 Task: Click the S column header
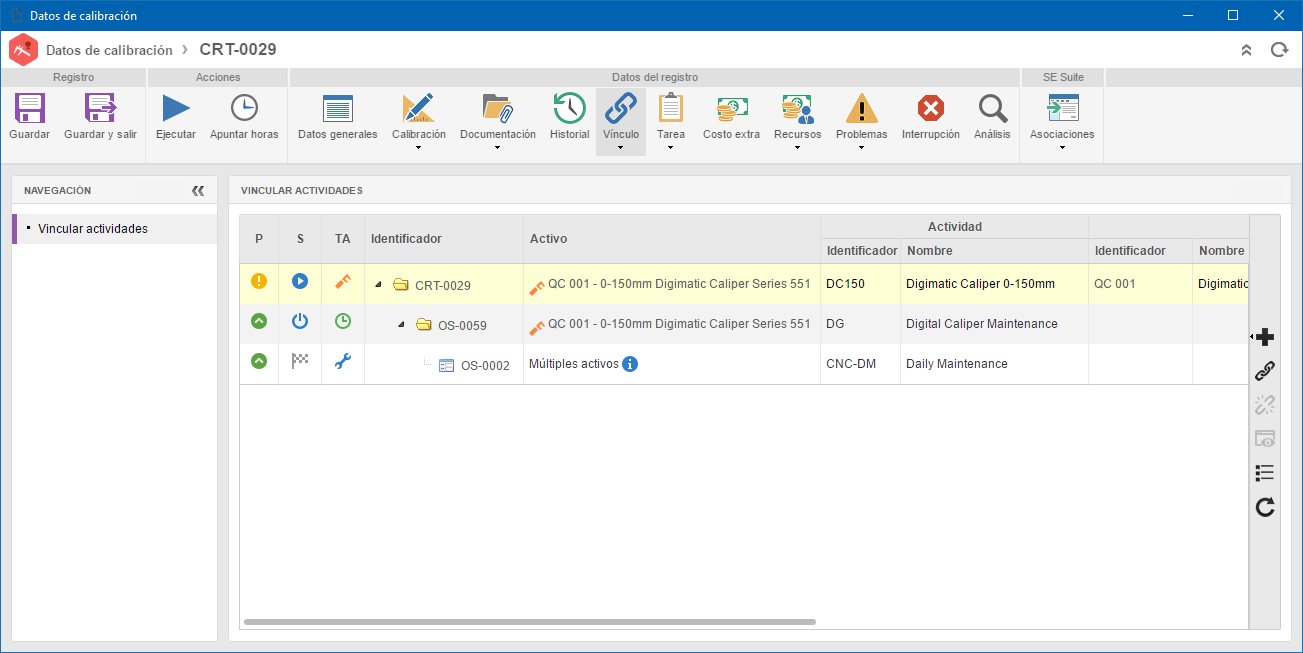[300, 239]
